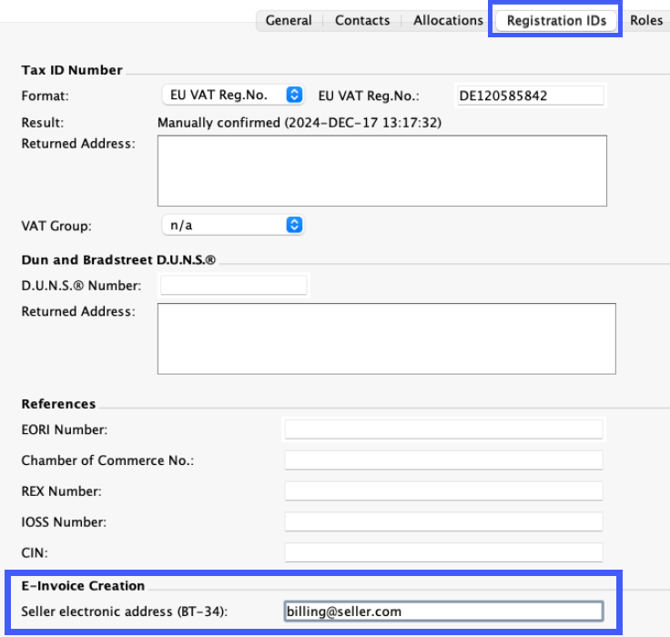This screenshot has height=637, width=670.
Task: Click the 'EU VAT Reg.No.:' label
Action: click(369, 96)
